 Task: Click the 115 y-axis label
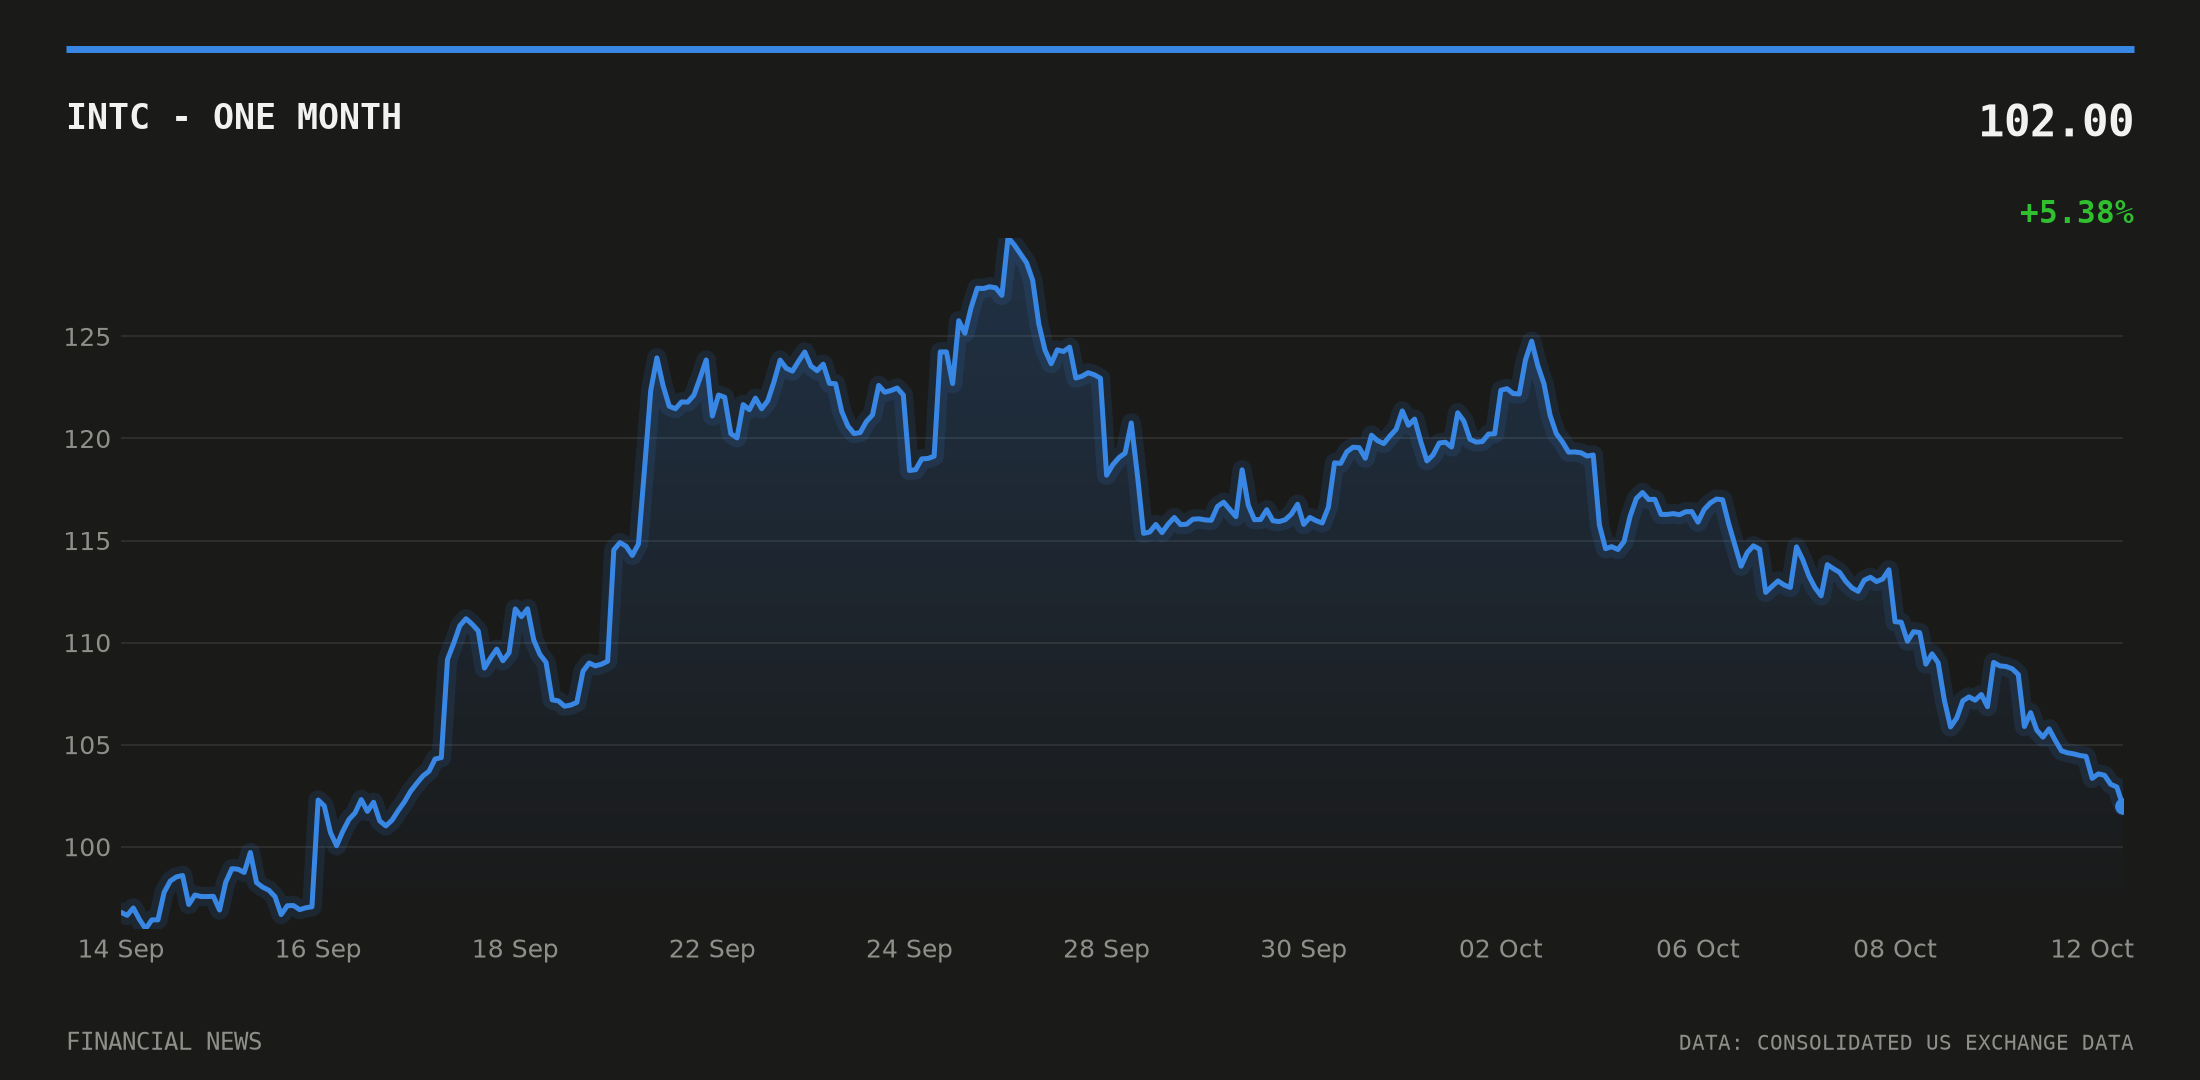tap(87, 542)
